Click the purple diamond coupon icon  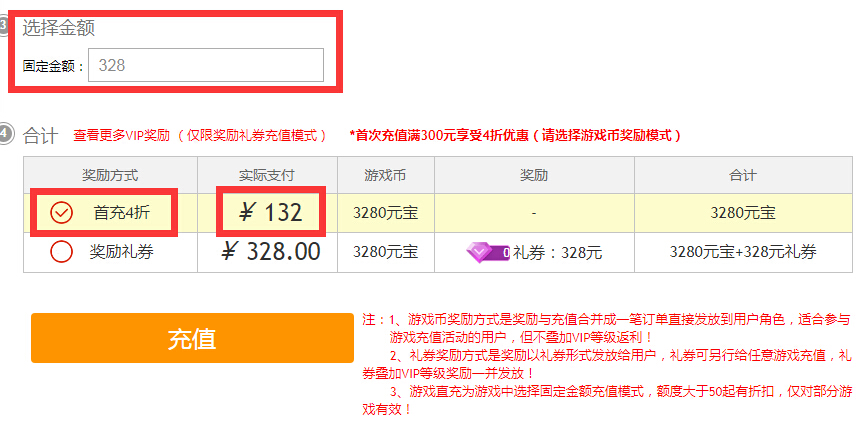[488, 253]
